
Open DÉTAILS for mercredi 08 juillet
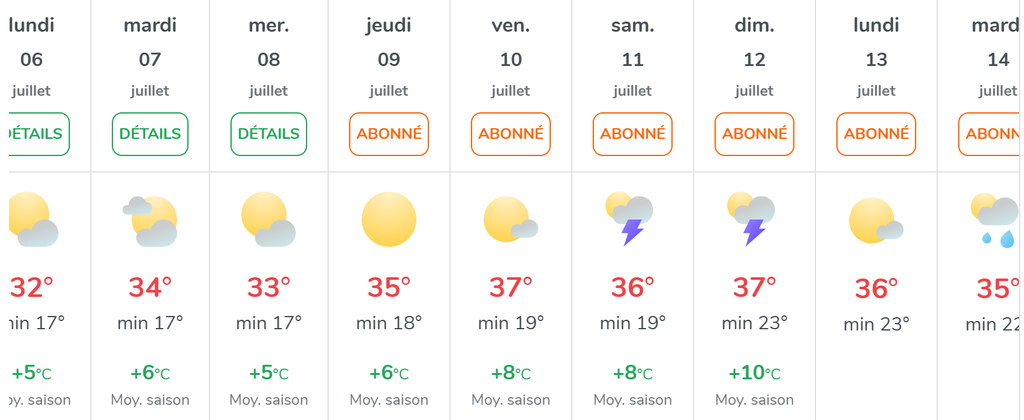tap(268, 134)
